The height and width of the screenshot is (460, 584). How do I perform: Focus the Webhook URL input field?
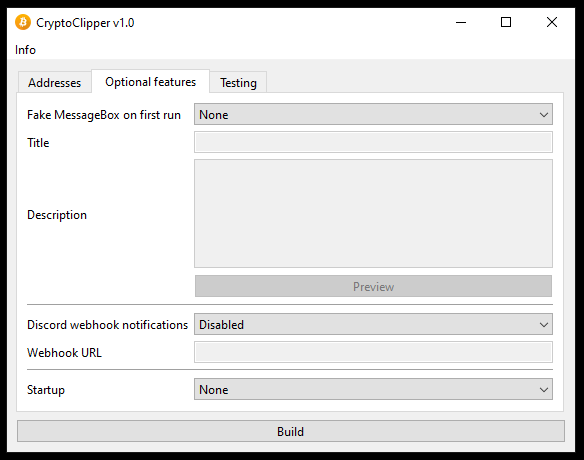(x=373, y=352)
